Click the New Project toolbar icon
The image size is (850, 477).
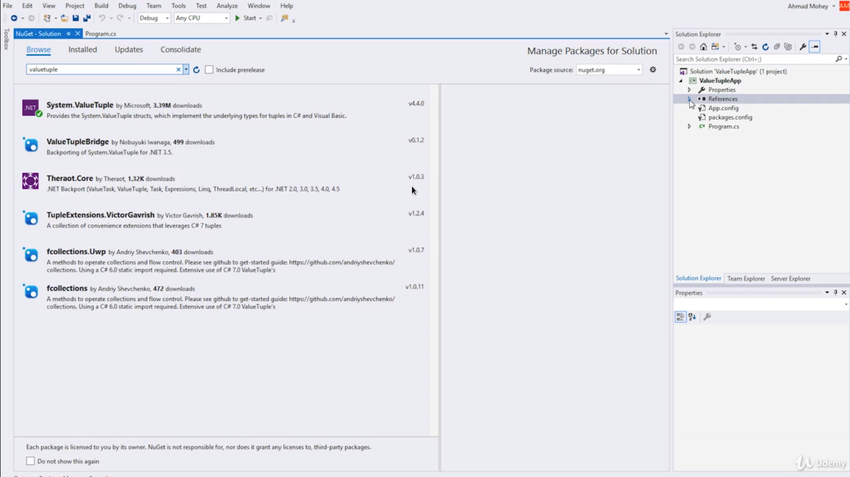pos(47,18)
